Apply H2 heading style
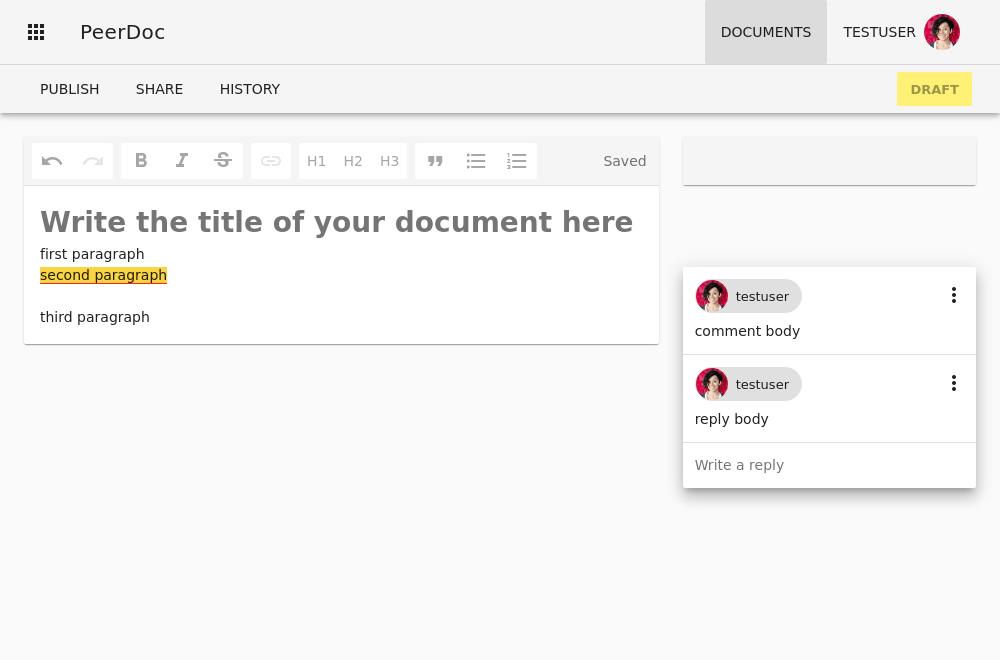 tap(353, 161)
